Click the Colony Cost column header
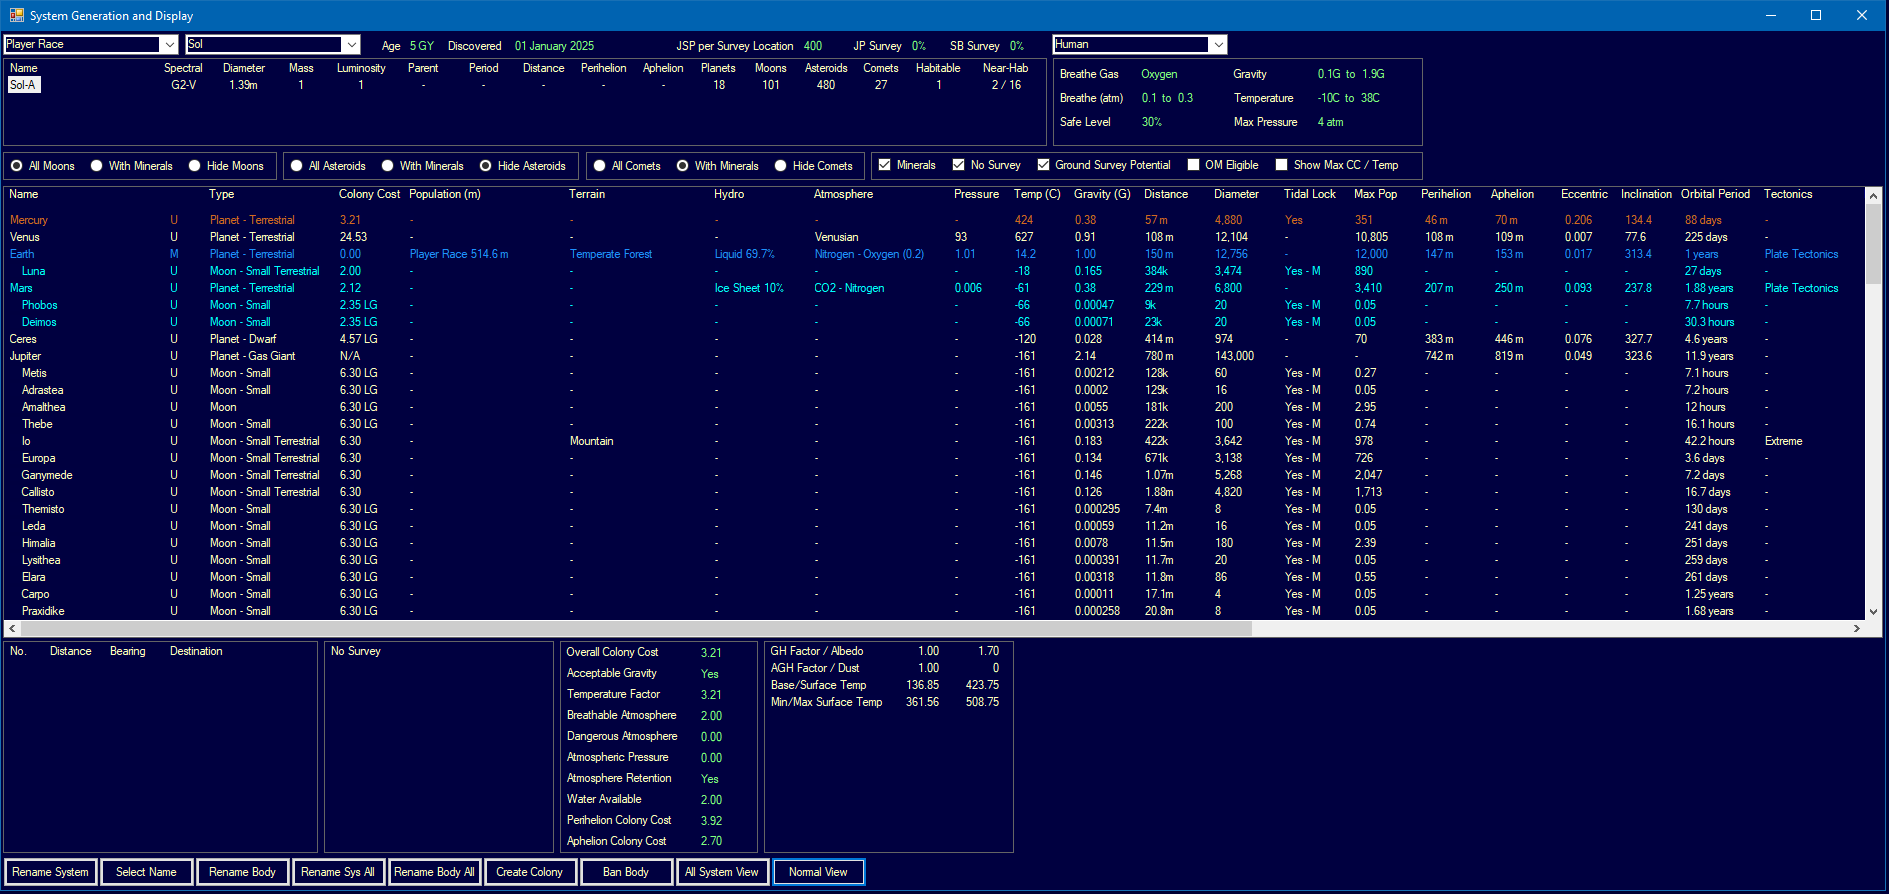Viewport: 1889px width, 894px height. pyautogui.click(x=369, y=194)
